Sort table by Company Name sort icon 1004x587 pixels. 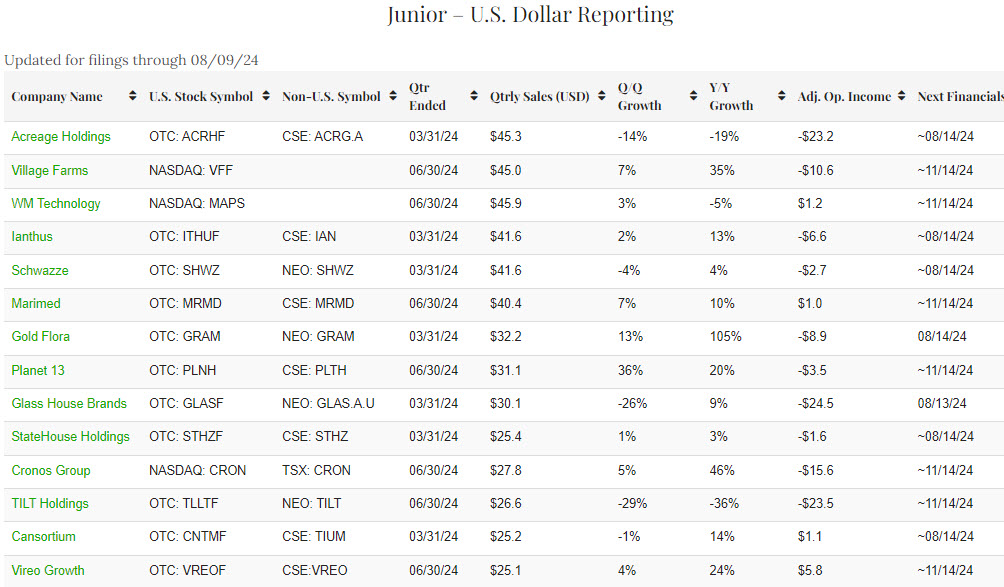pos(133,97)
